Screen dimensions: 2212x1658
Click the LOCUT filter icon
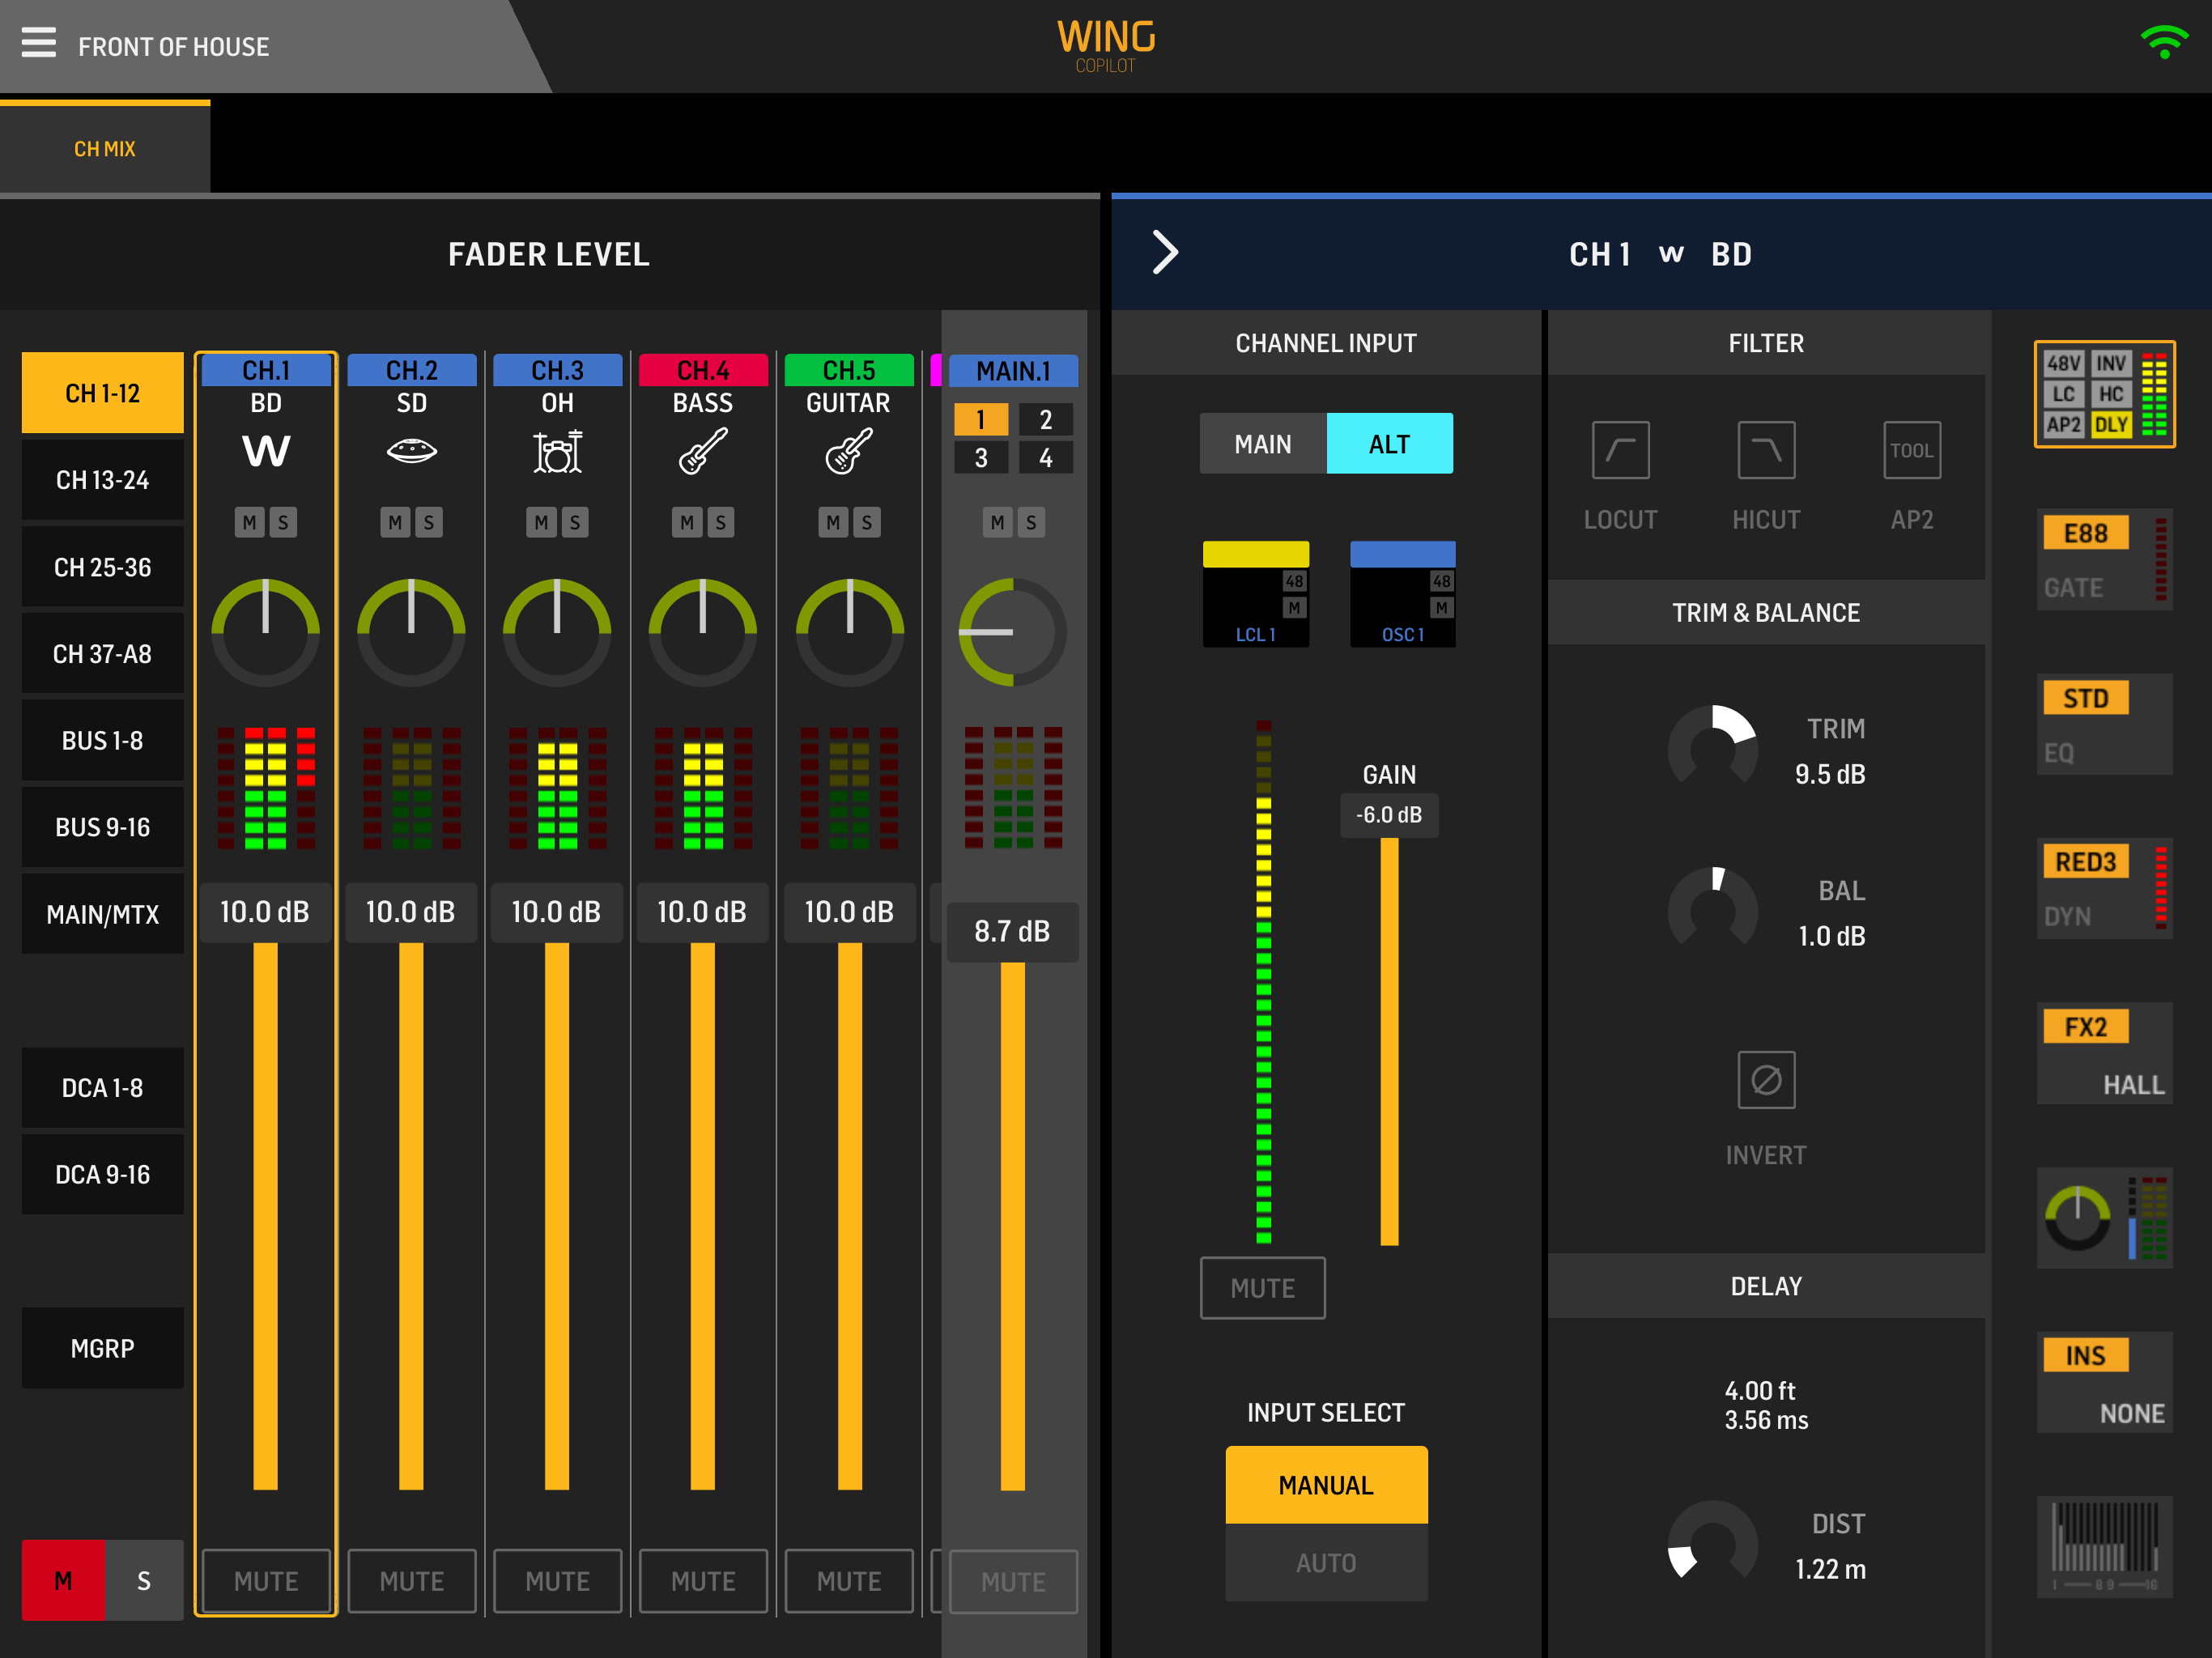click(1619, 450)
